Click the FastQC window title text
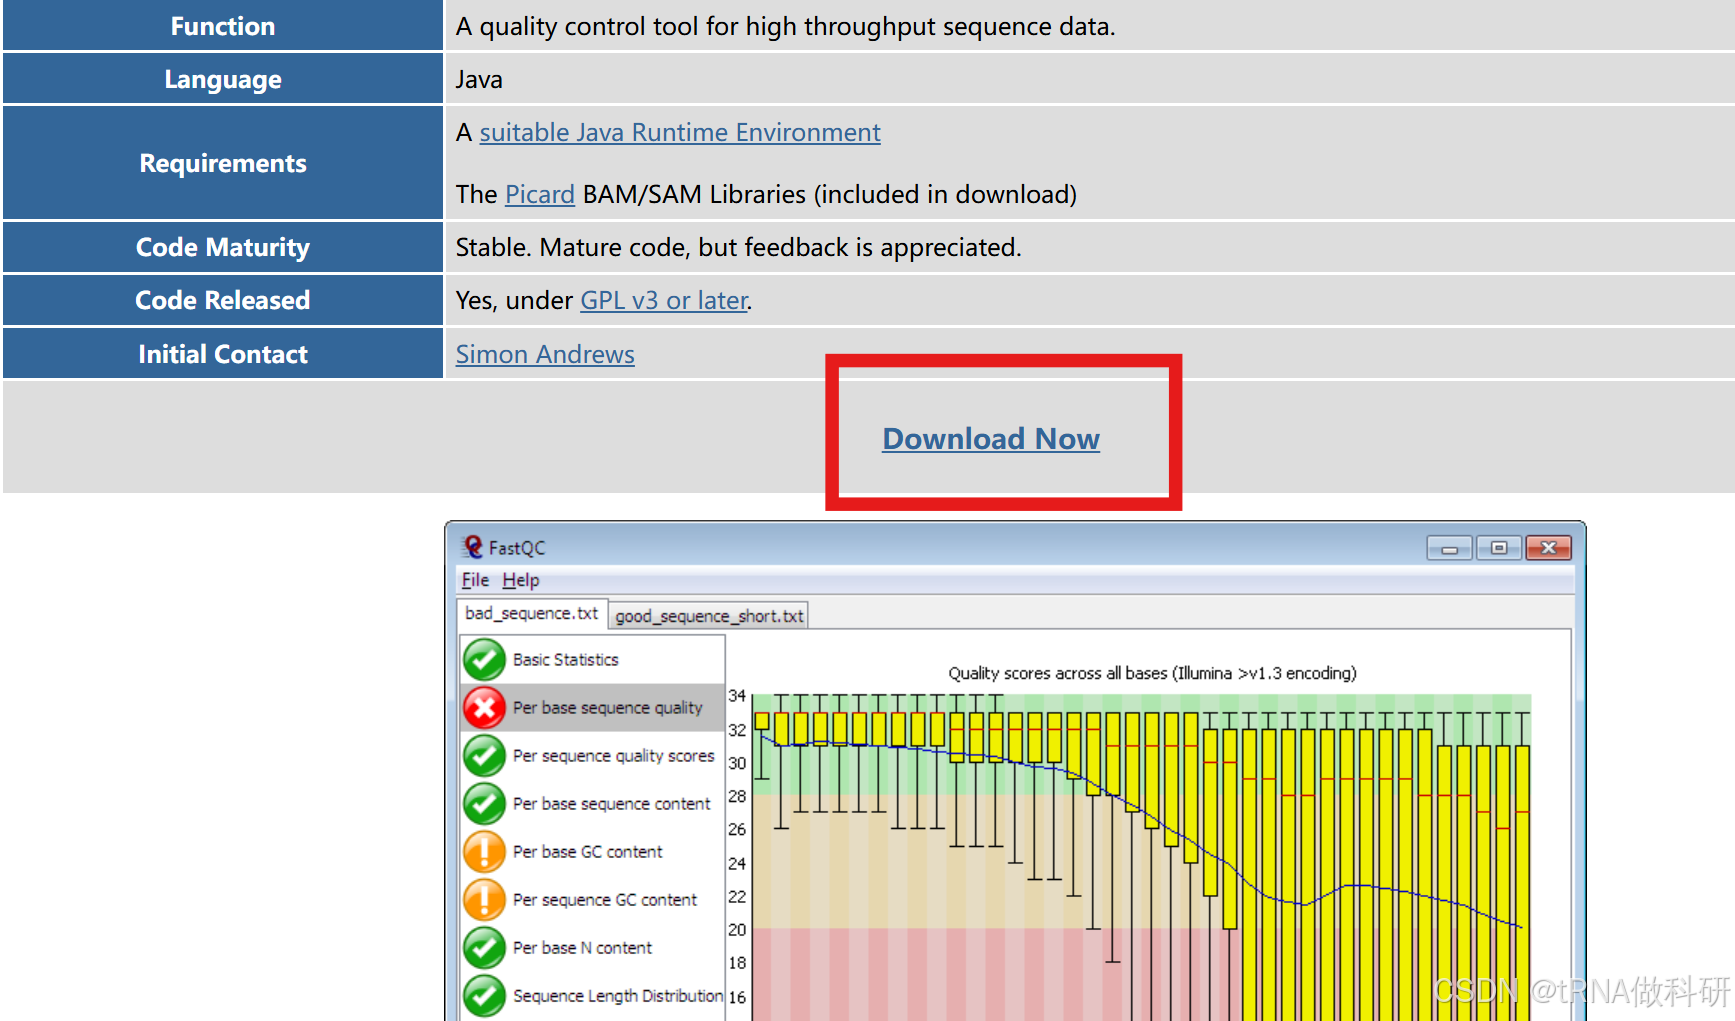The image size is (1735, 1021). (517, 548)
